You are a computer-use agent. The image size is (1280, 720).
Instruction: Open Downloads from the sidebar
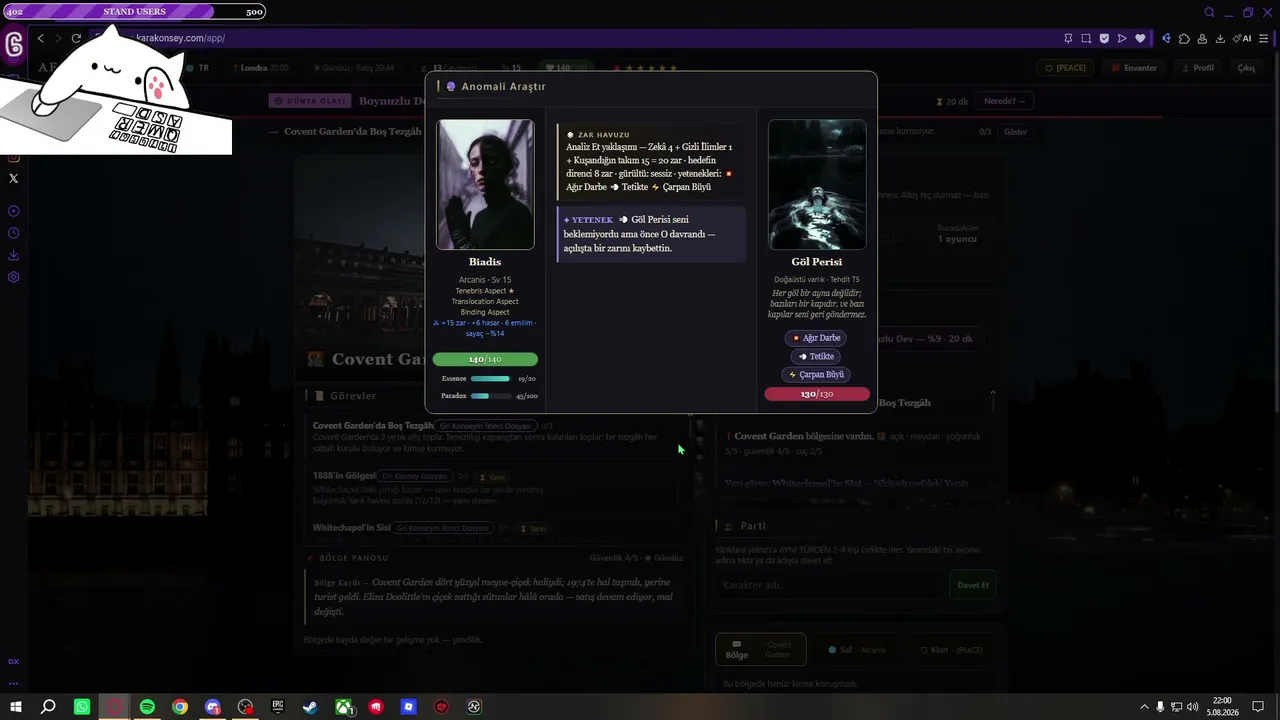pos(13,255)
